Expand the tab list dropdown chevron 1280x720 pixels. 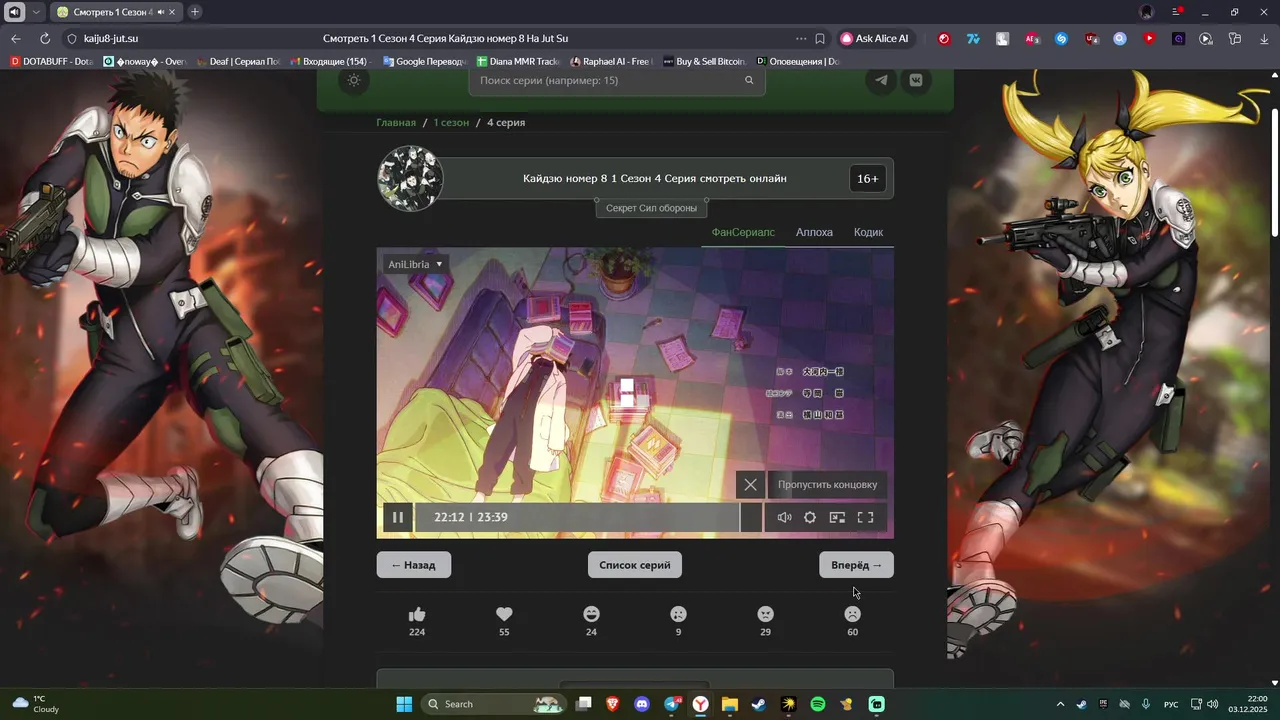click(36, 12)
